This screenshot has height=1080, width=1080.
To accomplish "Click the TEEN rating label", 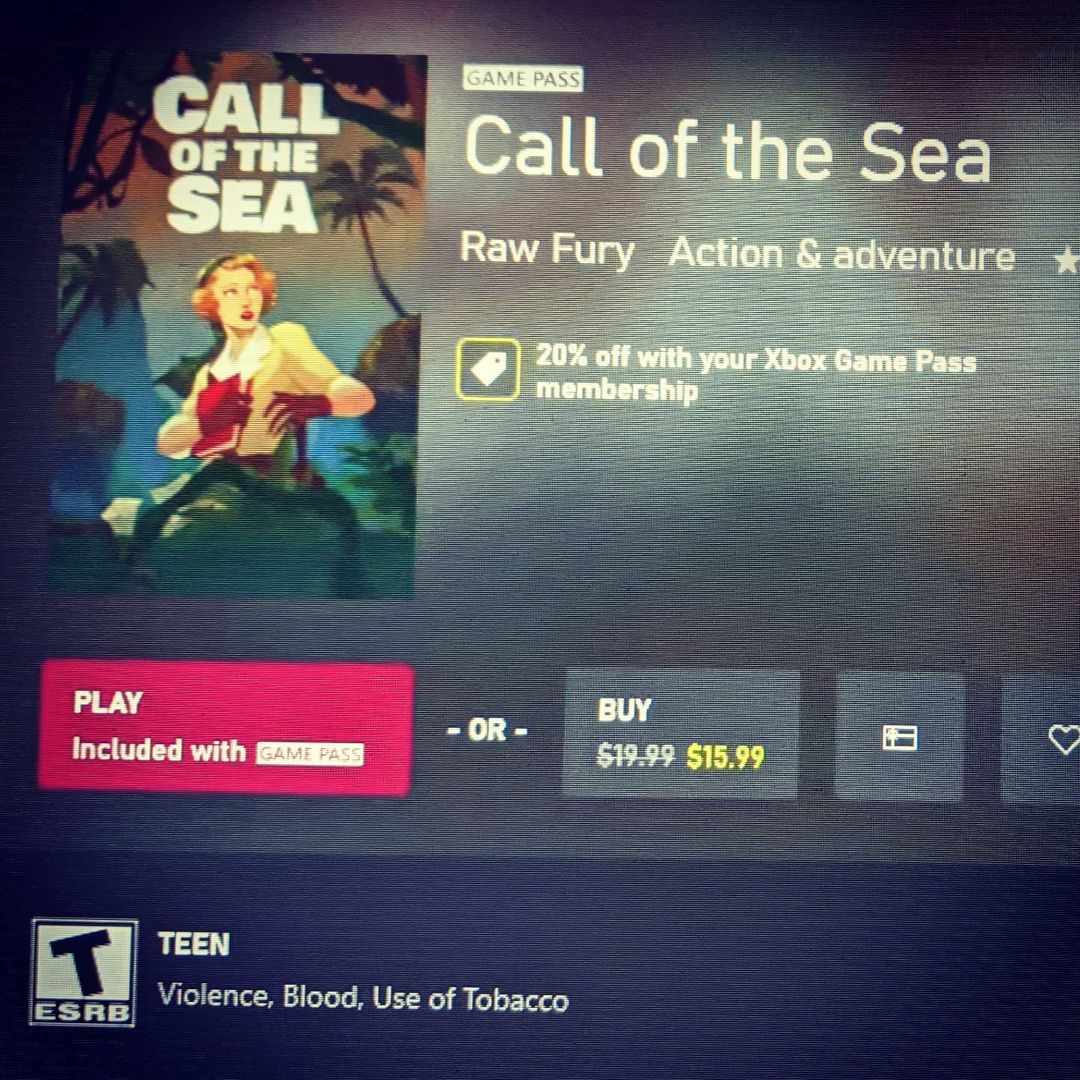I will (x=194, y=944).
